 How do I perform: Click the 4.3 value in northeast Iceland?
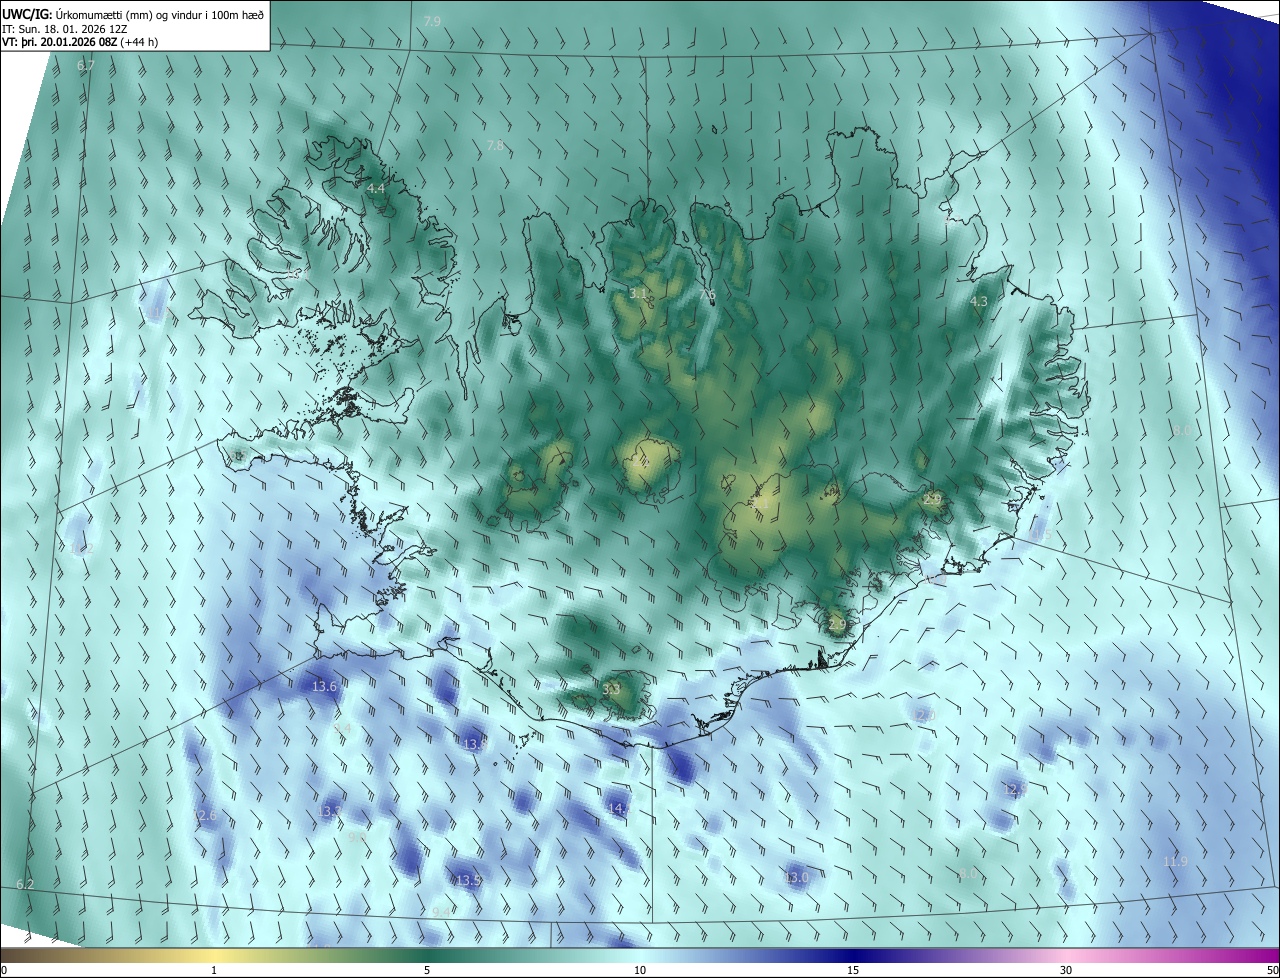coord(979,301)
